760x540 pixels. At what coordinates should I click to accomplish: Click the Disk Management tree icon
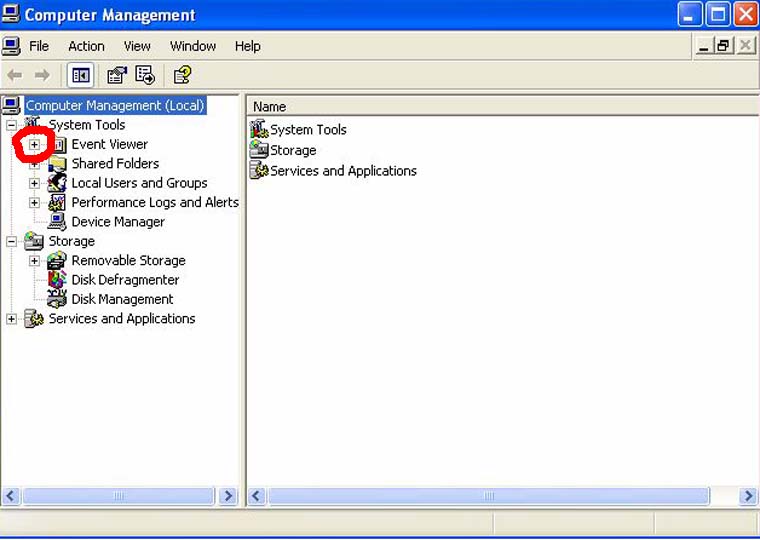(x=57, y=299)
